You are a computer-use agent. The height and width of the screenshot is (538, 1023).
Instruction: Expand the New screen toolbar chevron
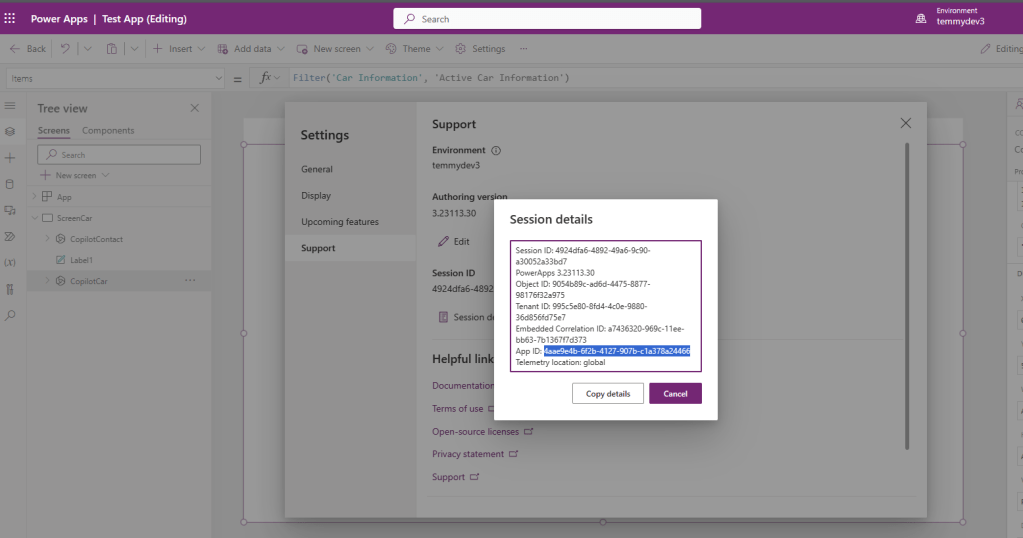tap(370, 49)
